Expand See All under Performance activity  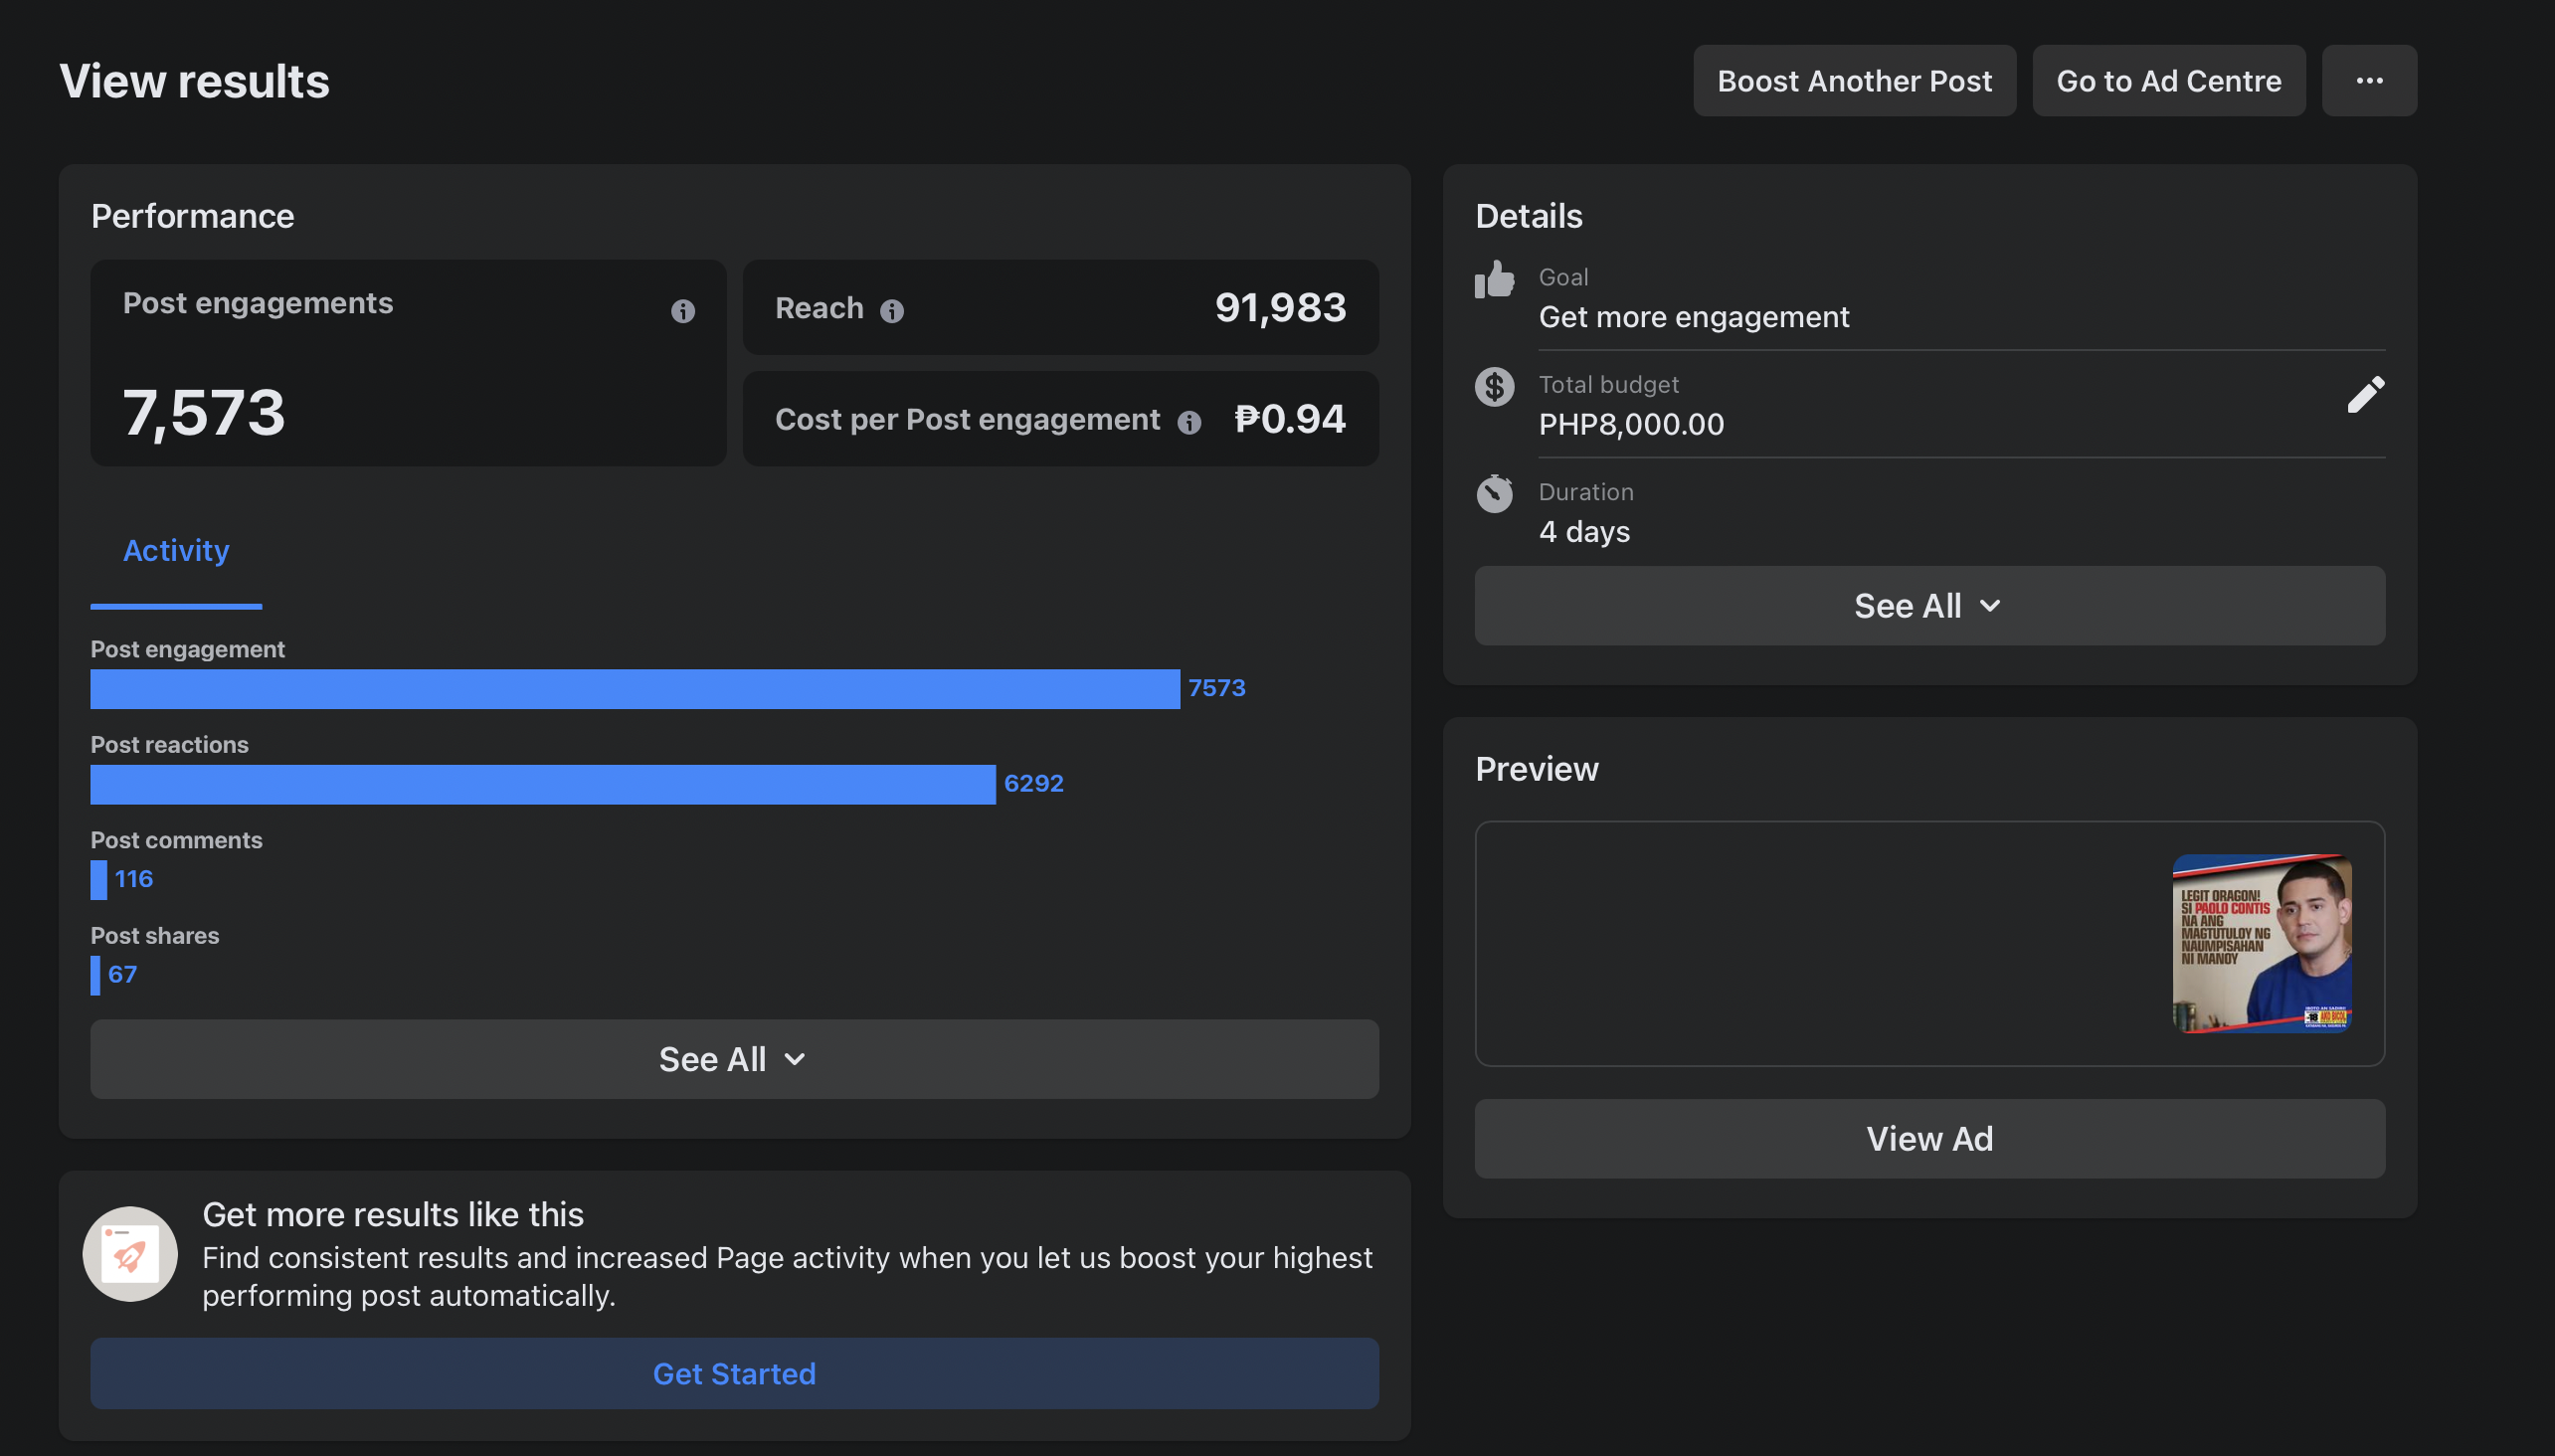click(x=734, y=1059)
